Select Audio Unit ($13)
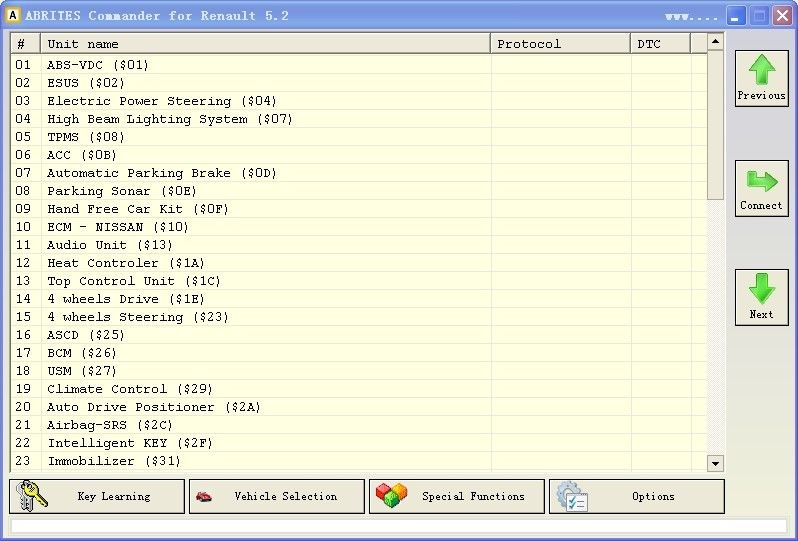Viewport: 798px width, 541px height. (358, 245)
